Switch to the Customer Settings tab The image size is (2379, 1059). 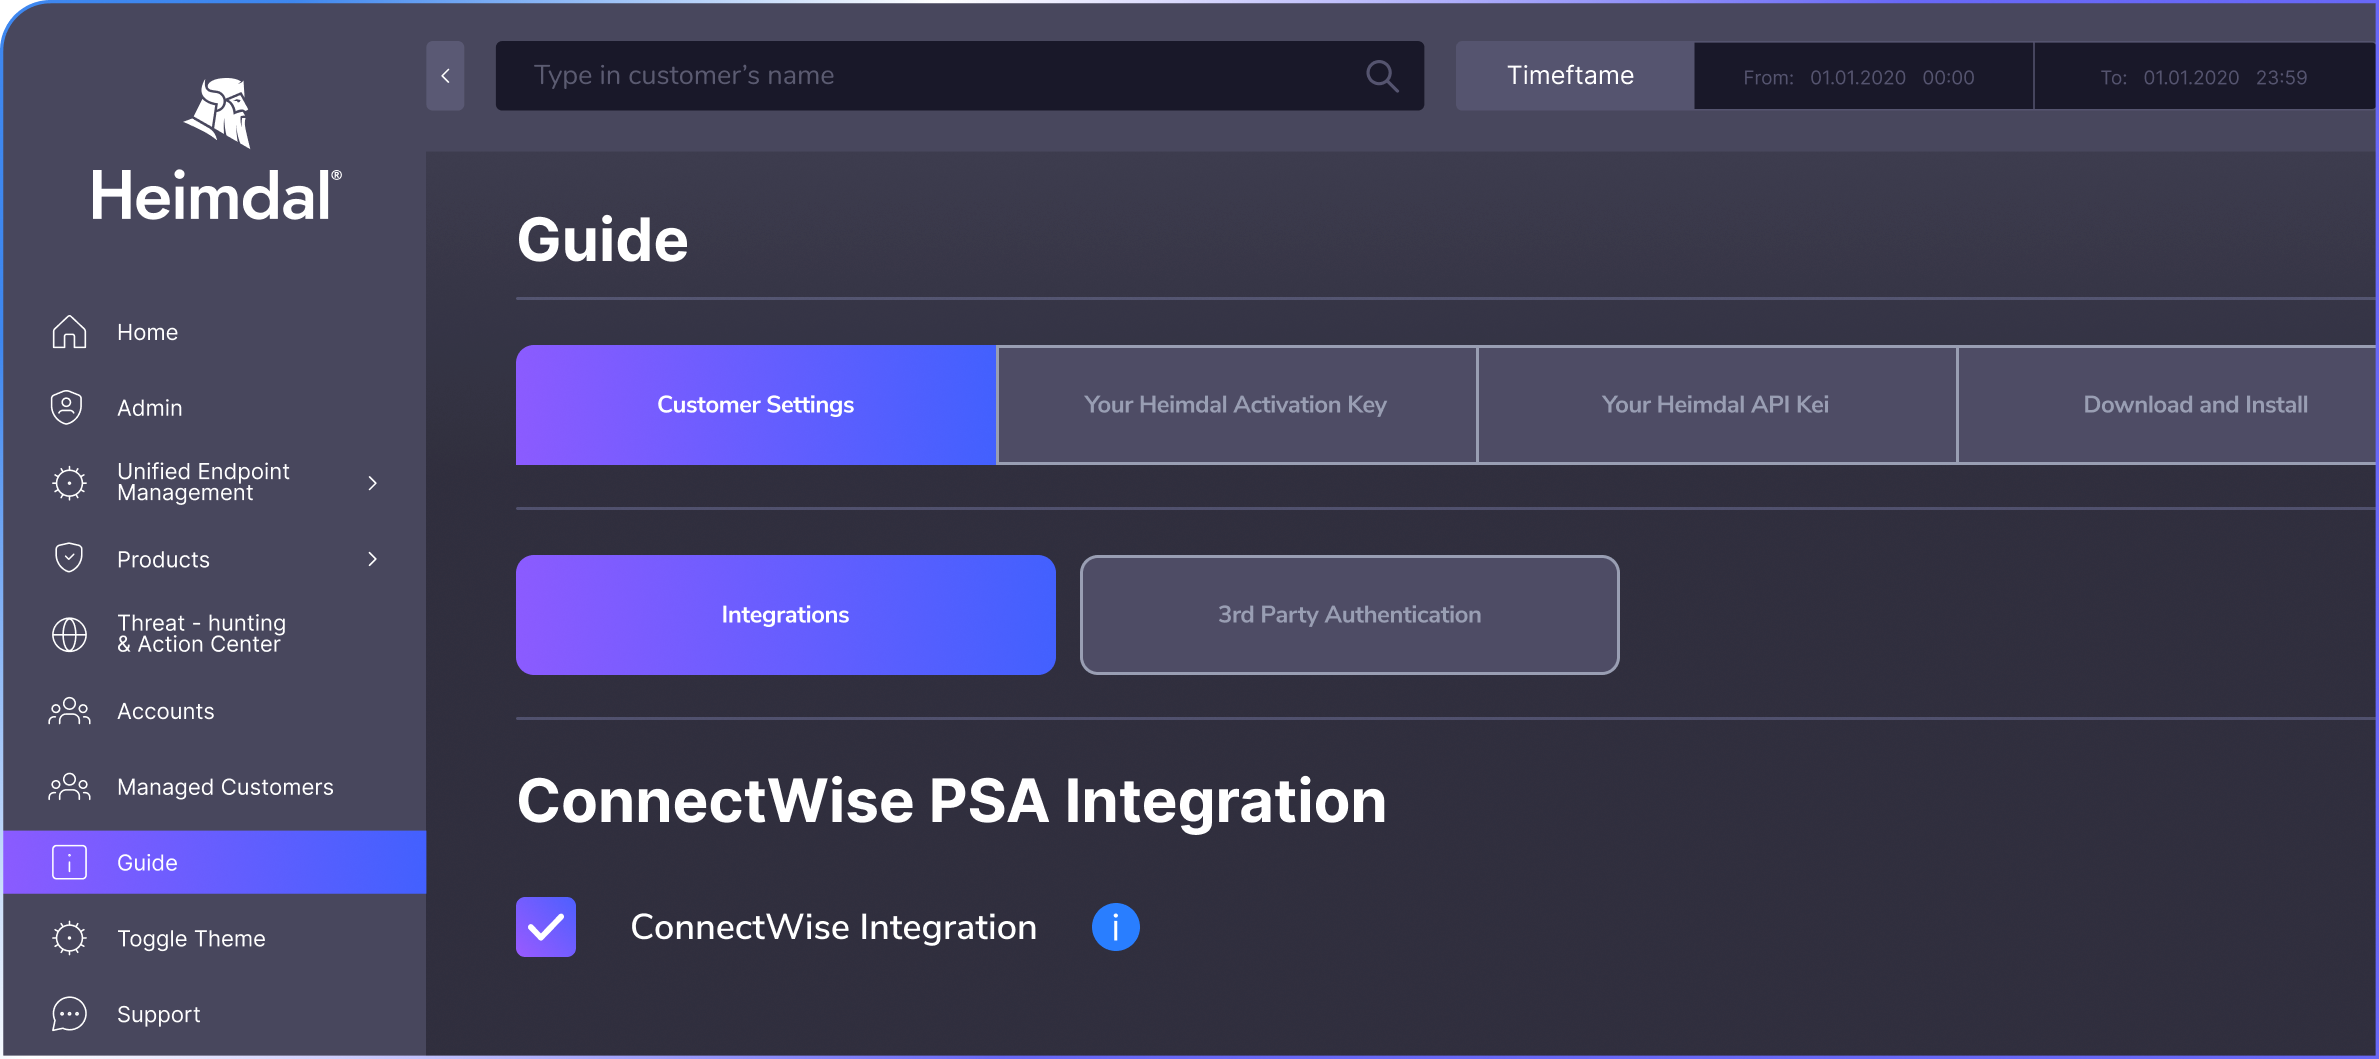point(756,405)
